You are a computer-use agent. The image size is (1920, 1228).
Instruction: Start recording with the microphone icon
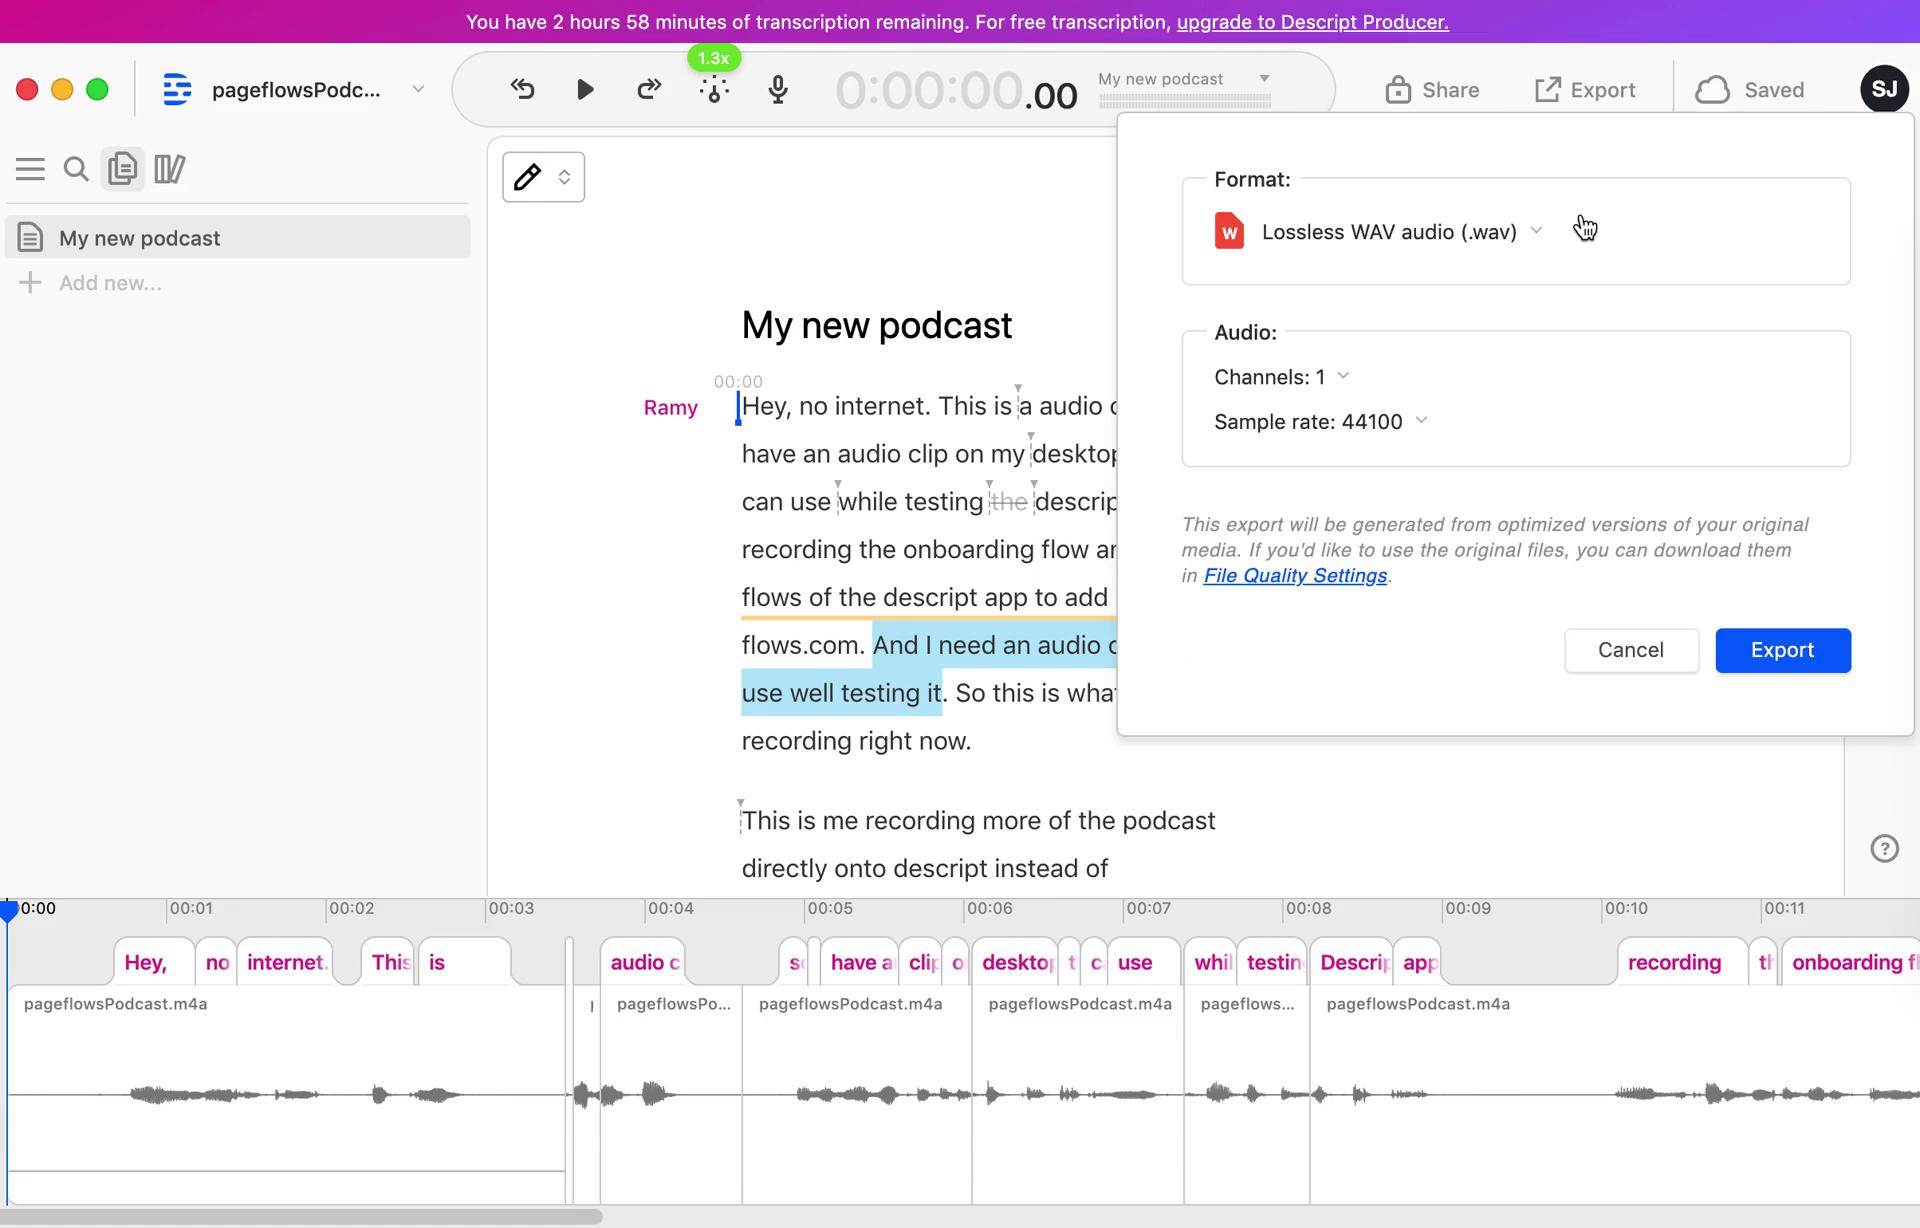778,90
